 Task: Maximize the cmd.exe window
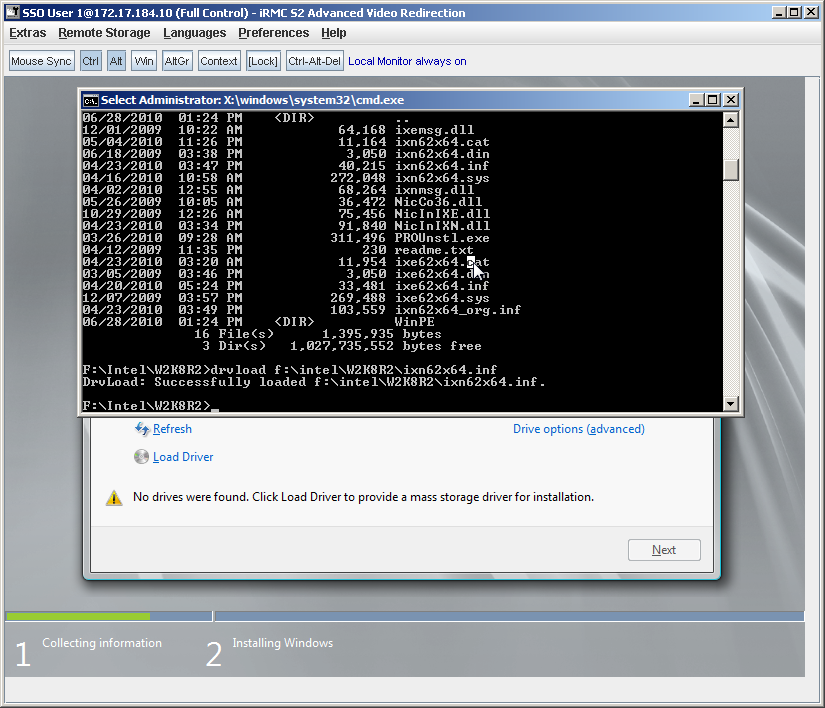[713, 100]
